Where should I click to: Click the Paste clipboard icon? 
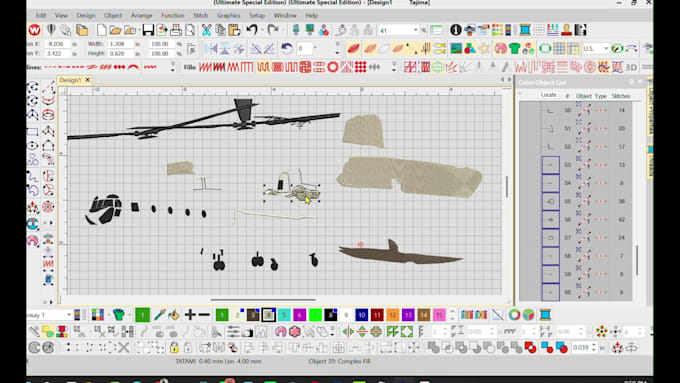tap(234, 30)
